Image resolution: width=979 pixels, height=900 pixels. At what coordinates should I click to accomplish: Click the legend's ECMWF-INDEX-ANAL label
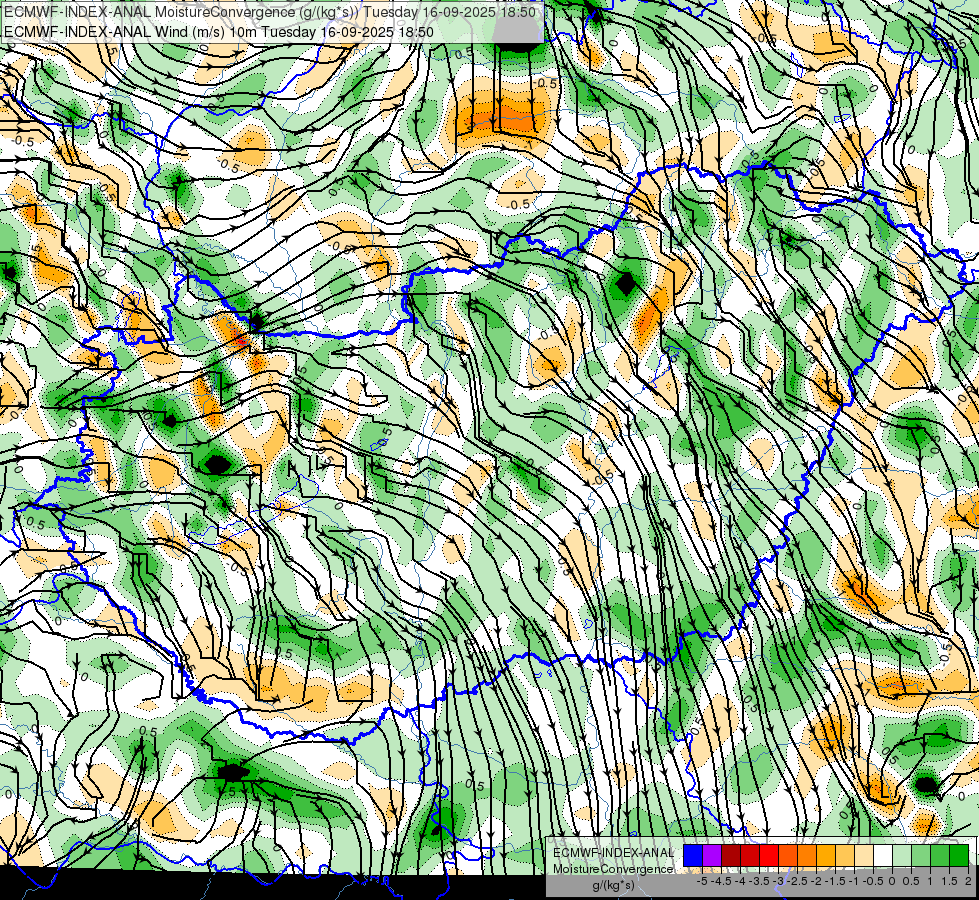click(613, 853)
